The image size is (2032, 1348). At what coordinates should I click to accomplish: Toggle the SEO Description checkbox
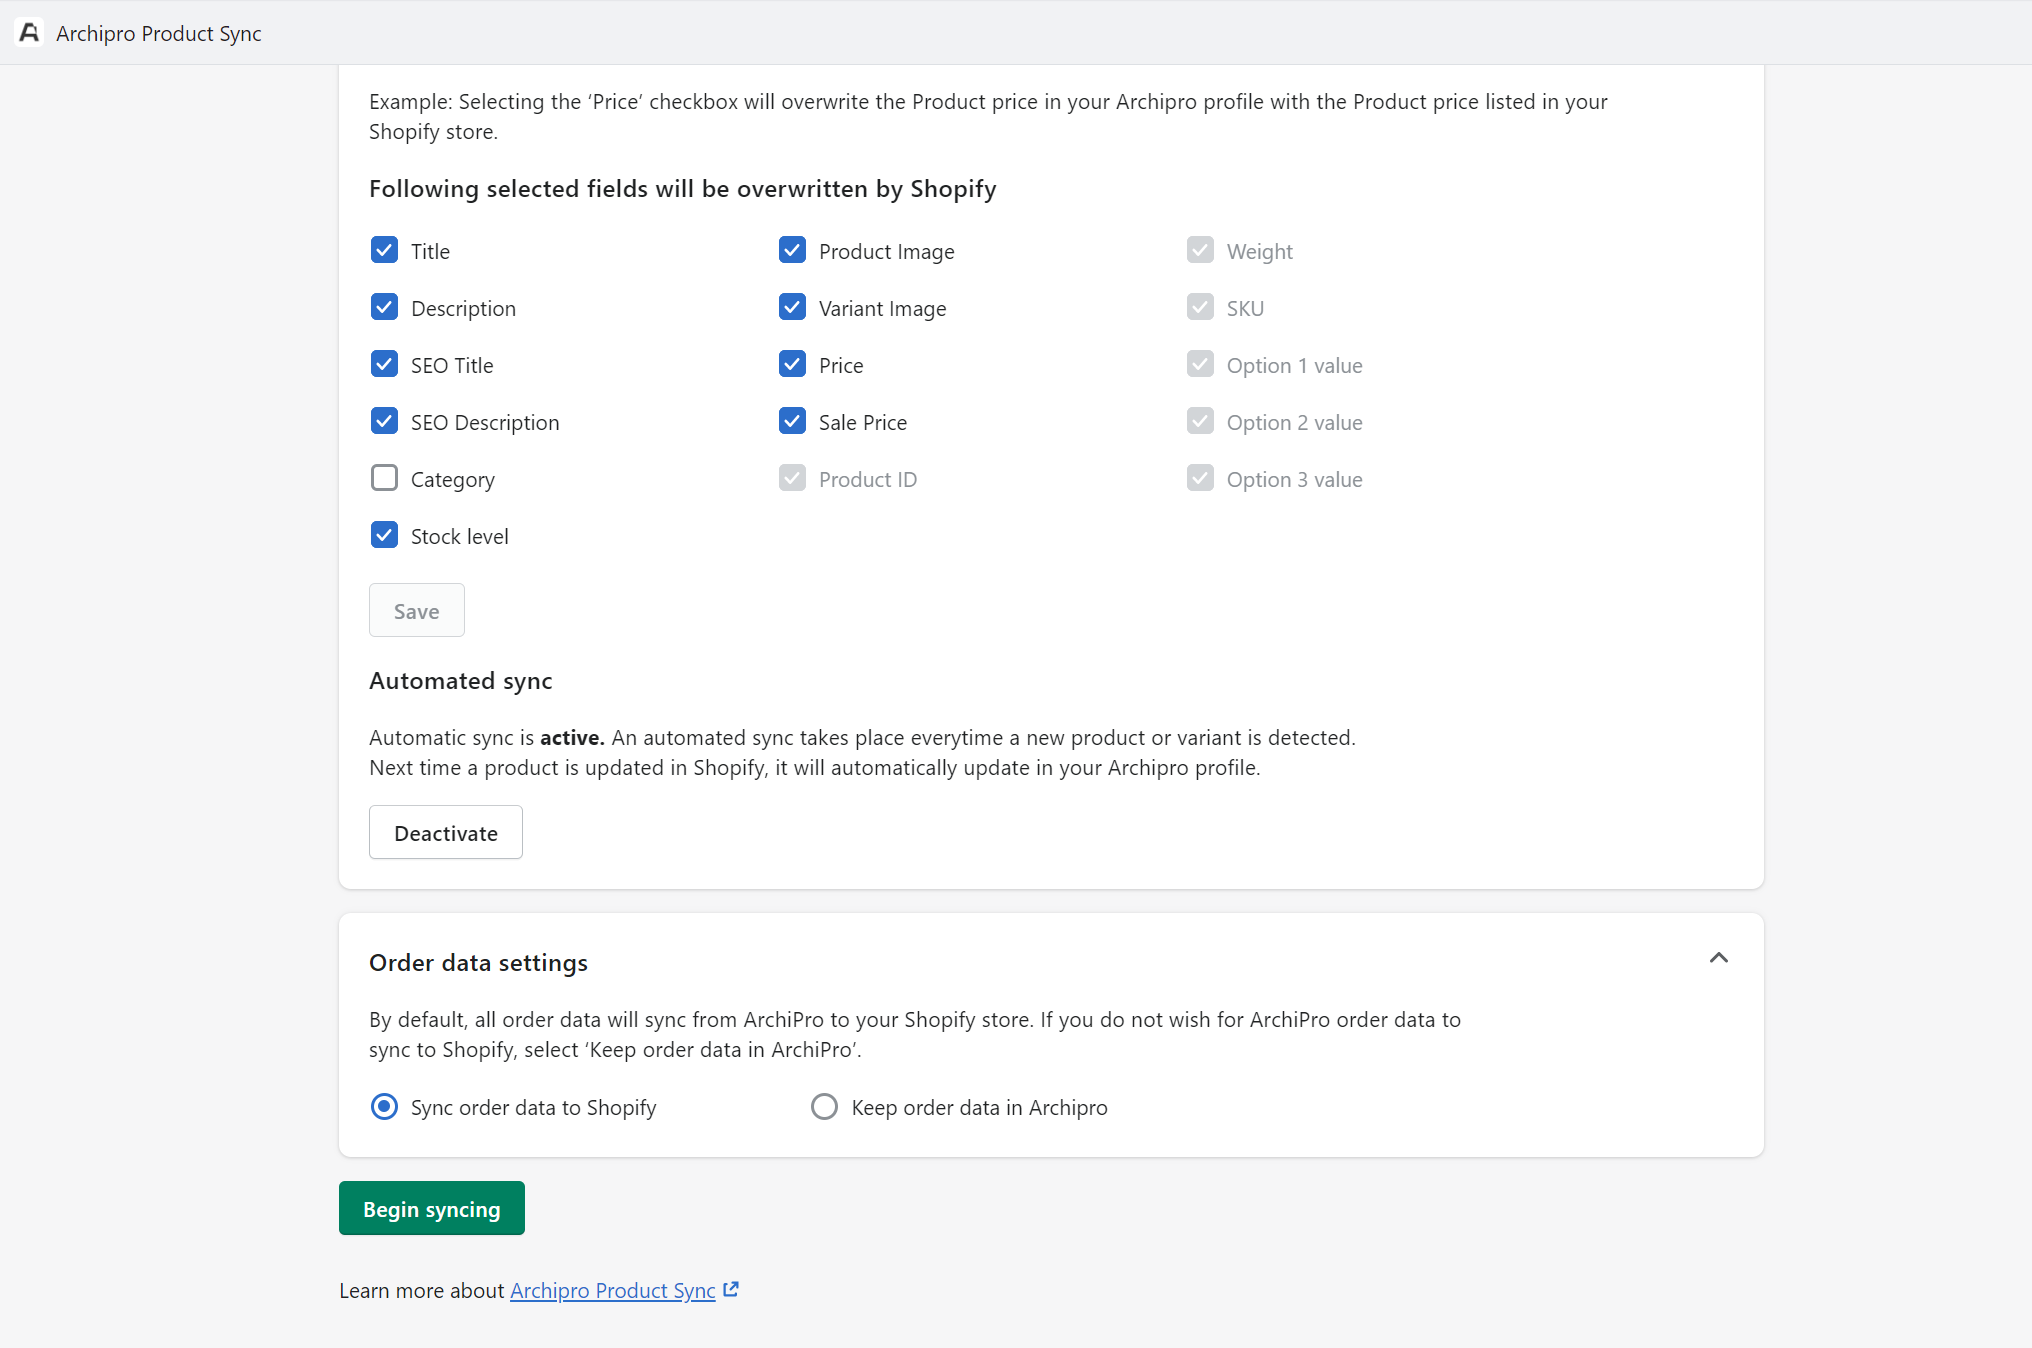384,421
